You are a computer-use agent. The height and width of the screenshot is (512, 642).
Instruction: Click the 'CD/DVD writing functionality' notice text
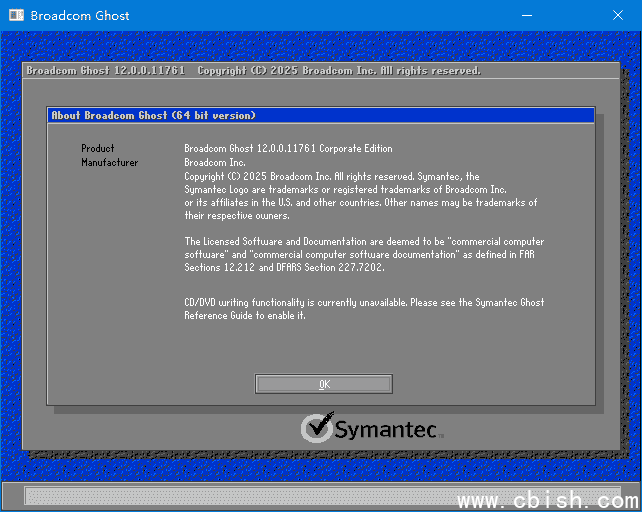click(364, 303)
